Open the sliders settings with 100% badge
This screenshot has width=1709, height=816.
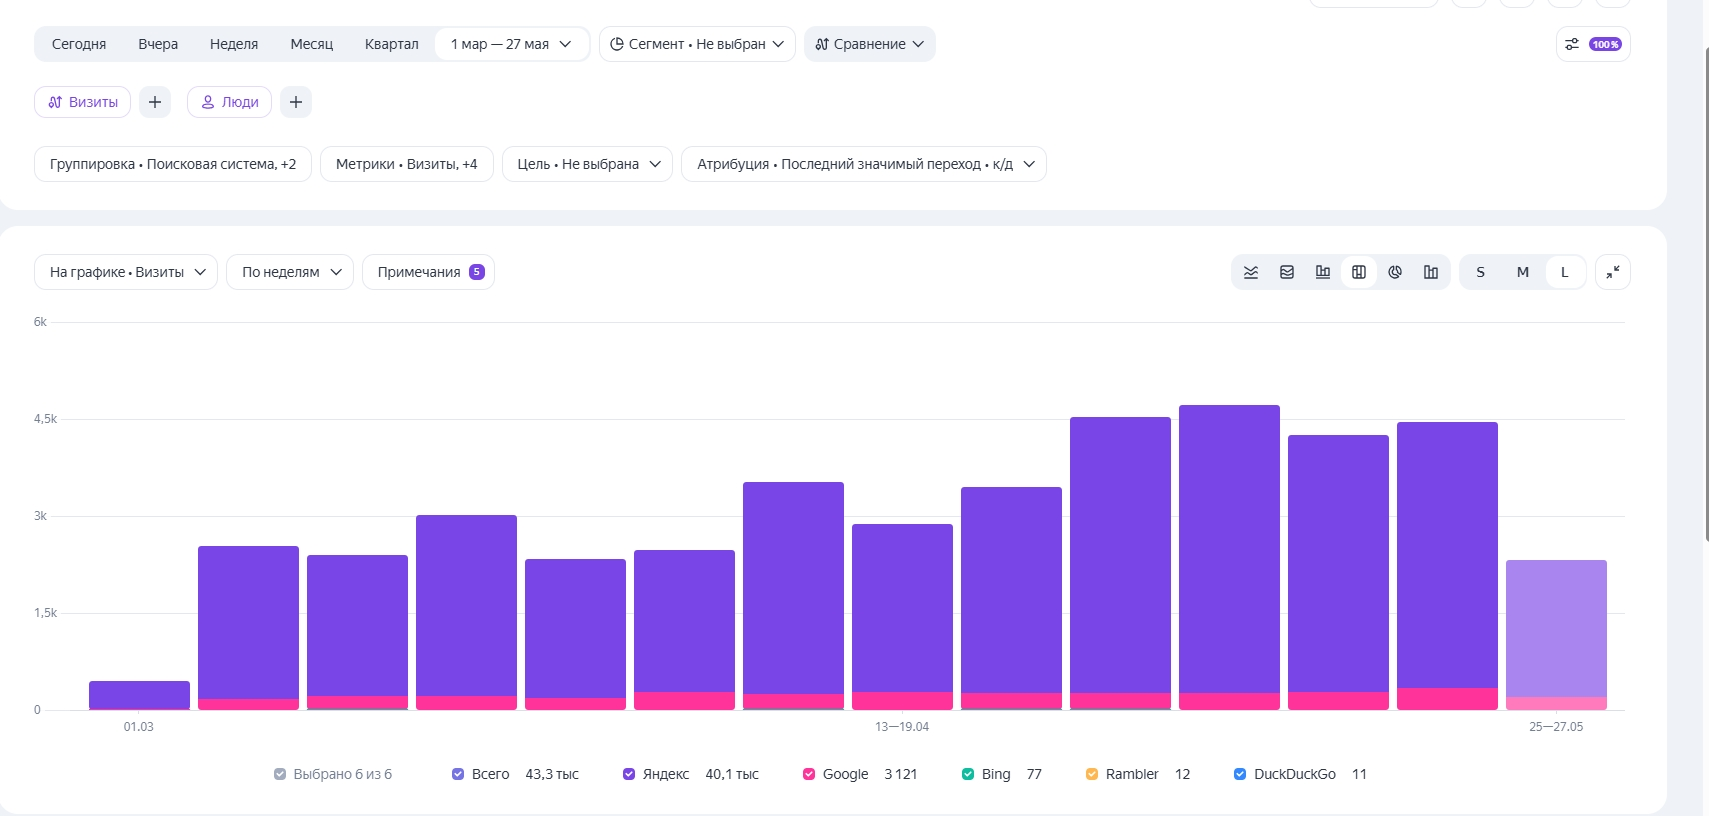[1593, 44]
